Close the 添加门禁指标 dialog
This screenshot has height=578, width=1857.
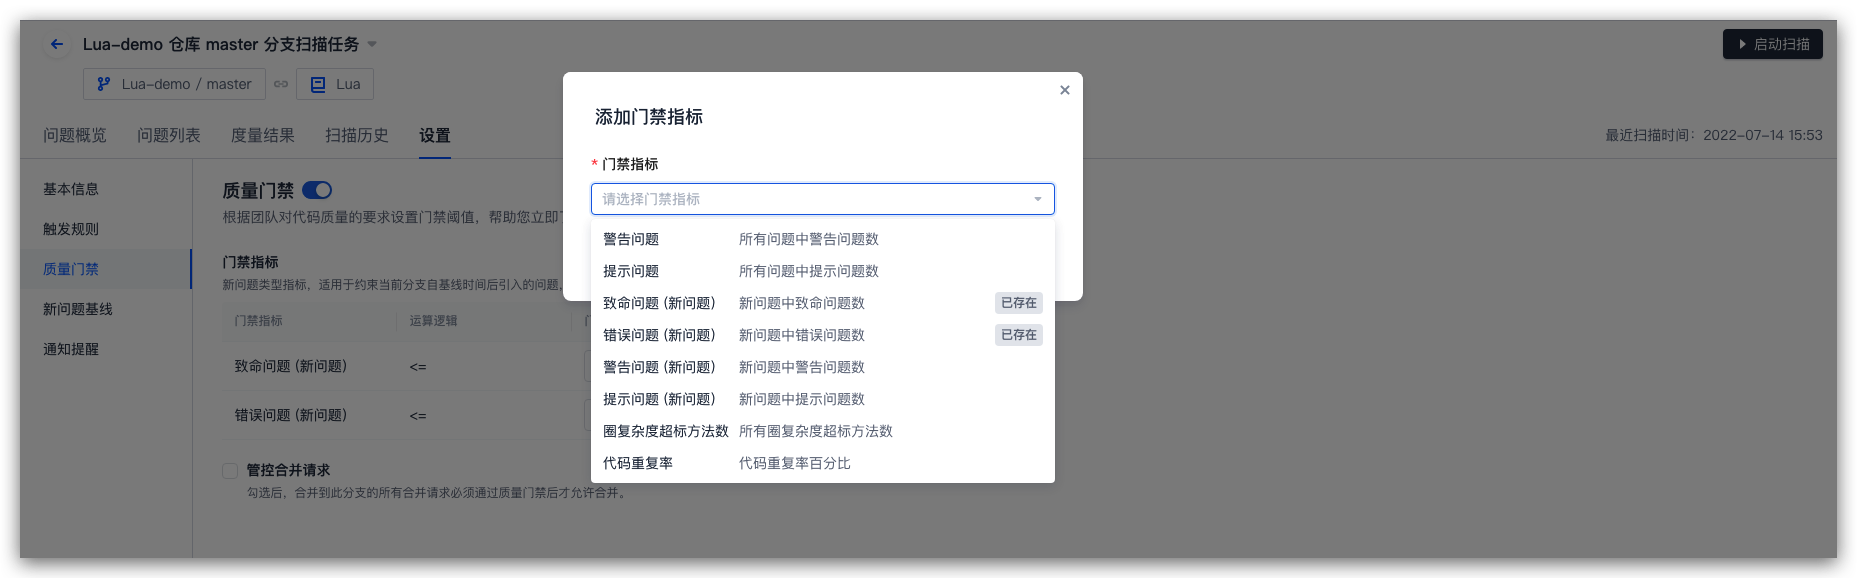coord(1065,90)
